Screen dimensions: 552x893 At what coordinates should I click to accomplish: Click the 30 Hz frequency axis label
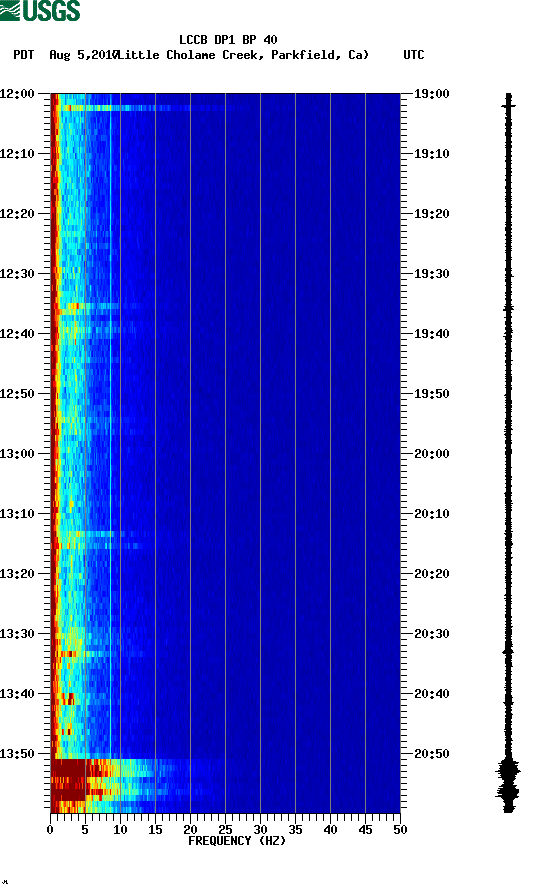pyautogui.click(x=260, y=830)
